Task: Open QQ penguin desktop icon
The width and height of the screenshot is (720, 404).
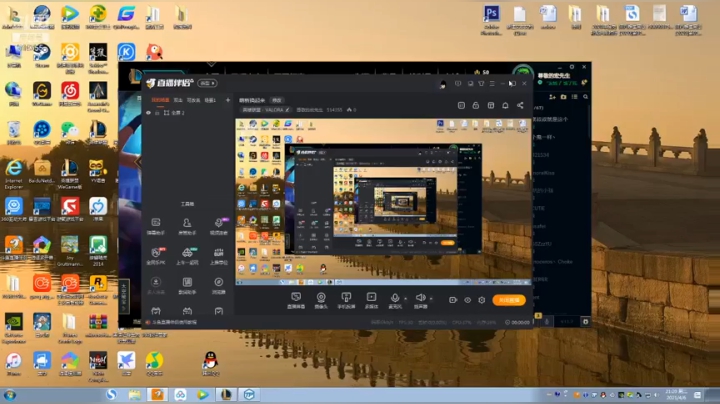Action: [210, 364]
